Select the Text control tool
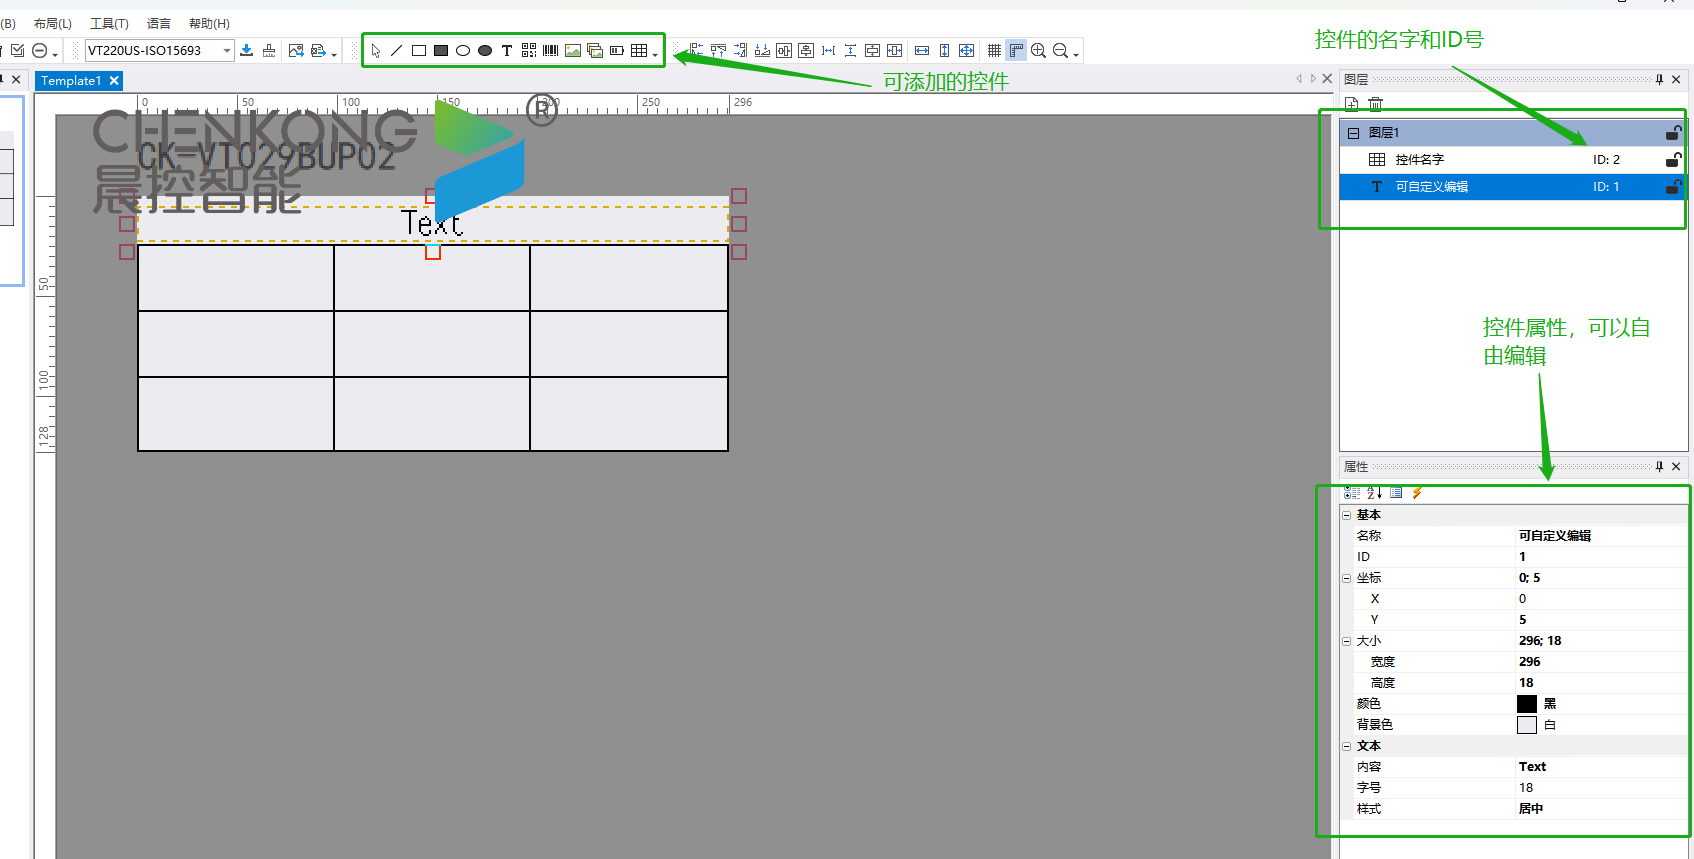 click(507, 51)
